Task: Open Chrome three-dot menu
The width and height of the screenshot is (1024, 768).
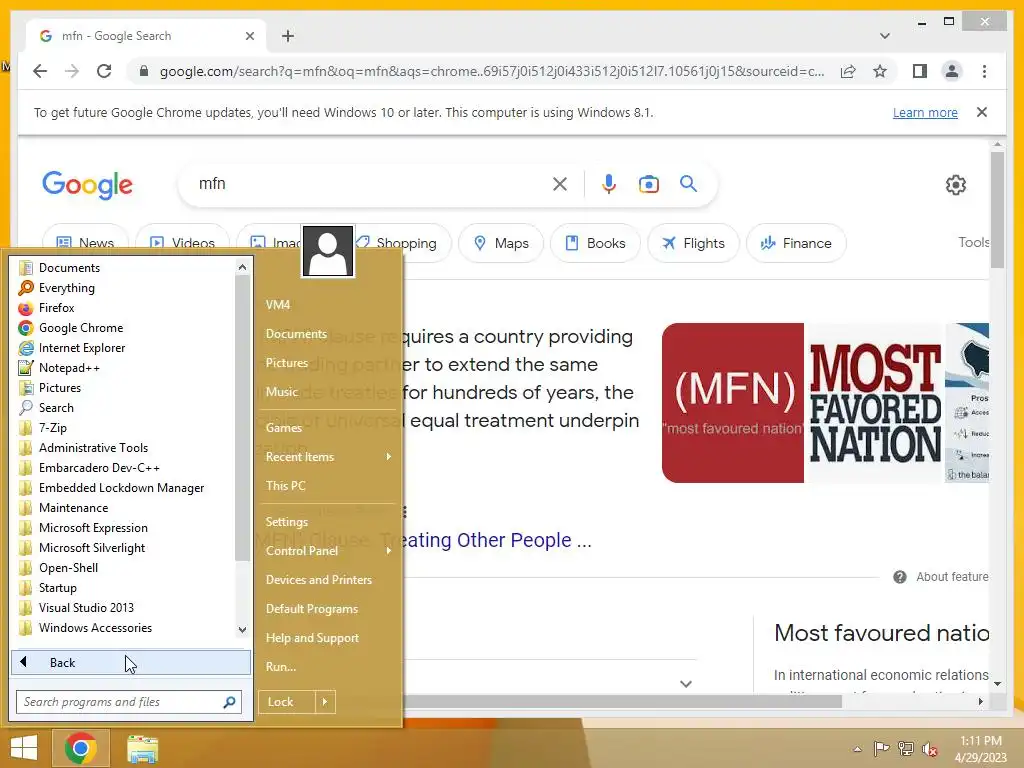Action: click(984, 71)
